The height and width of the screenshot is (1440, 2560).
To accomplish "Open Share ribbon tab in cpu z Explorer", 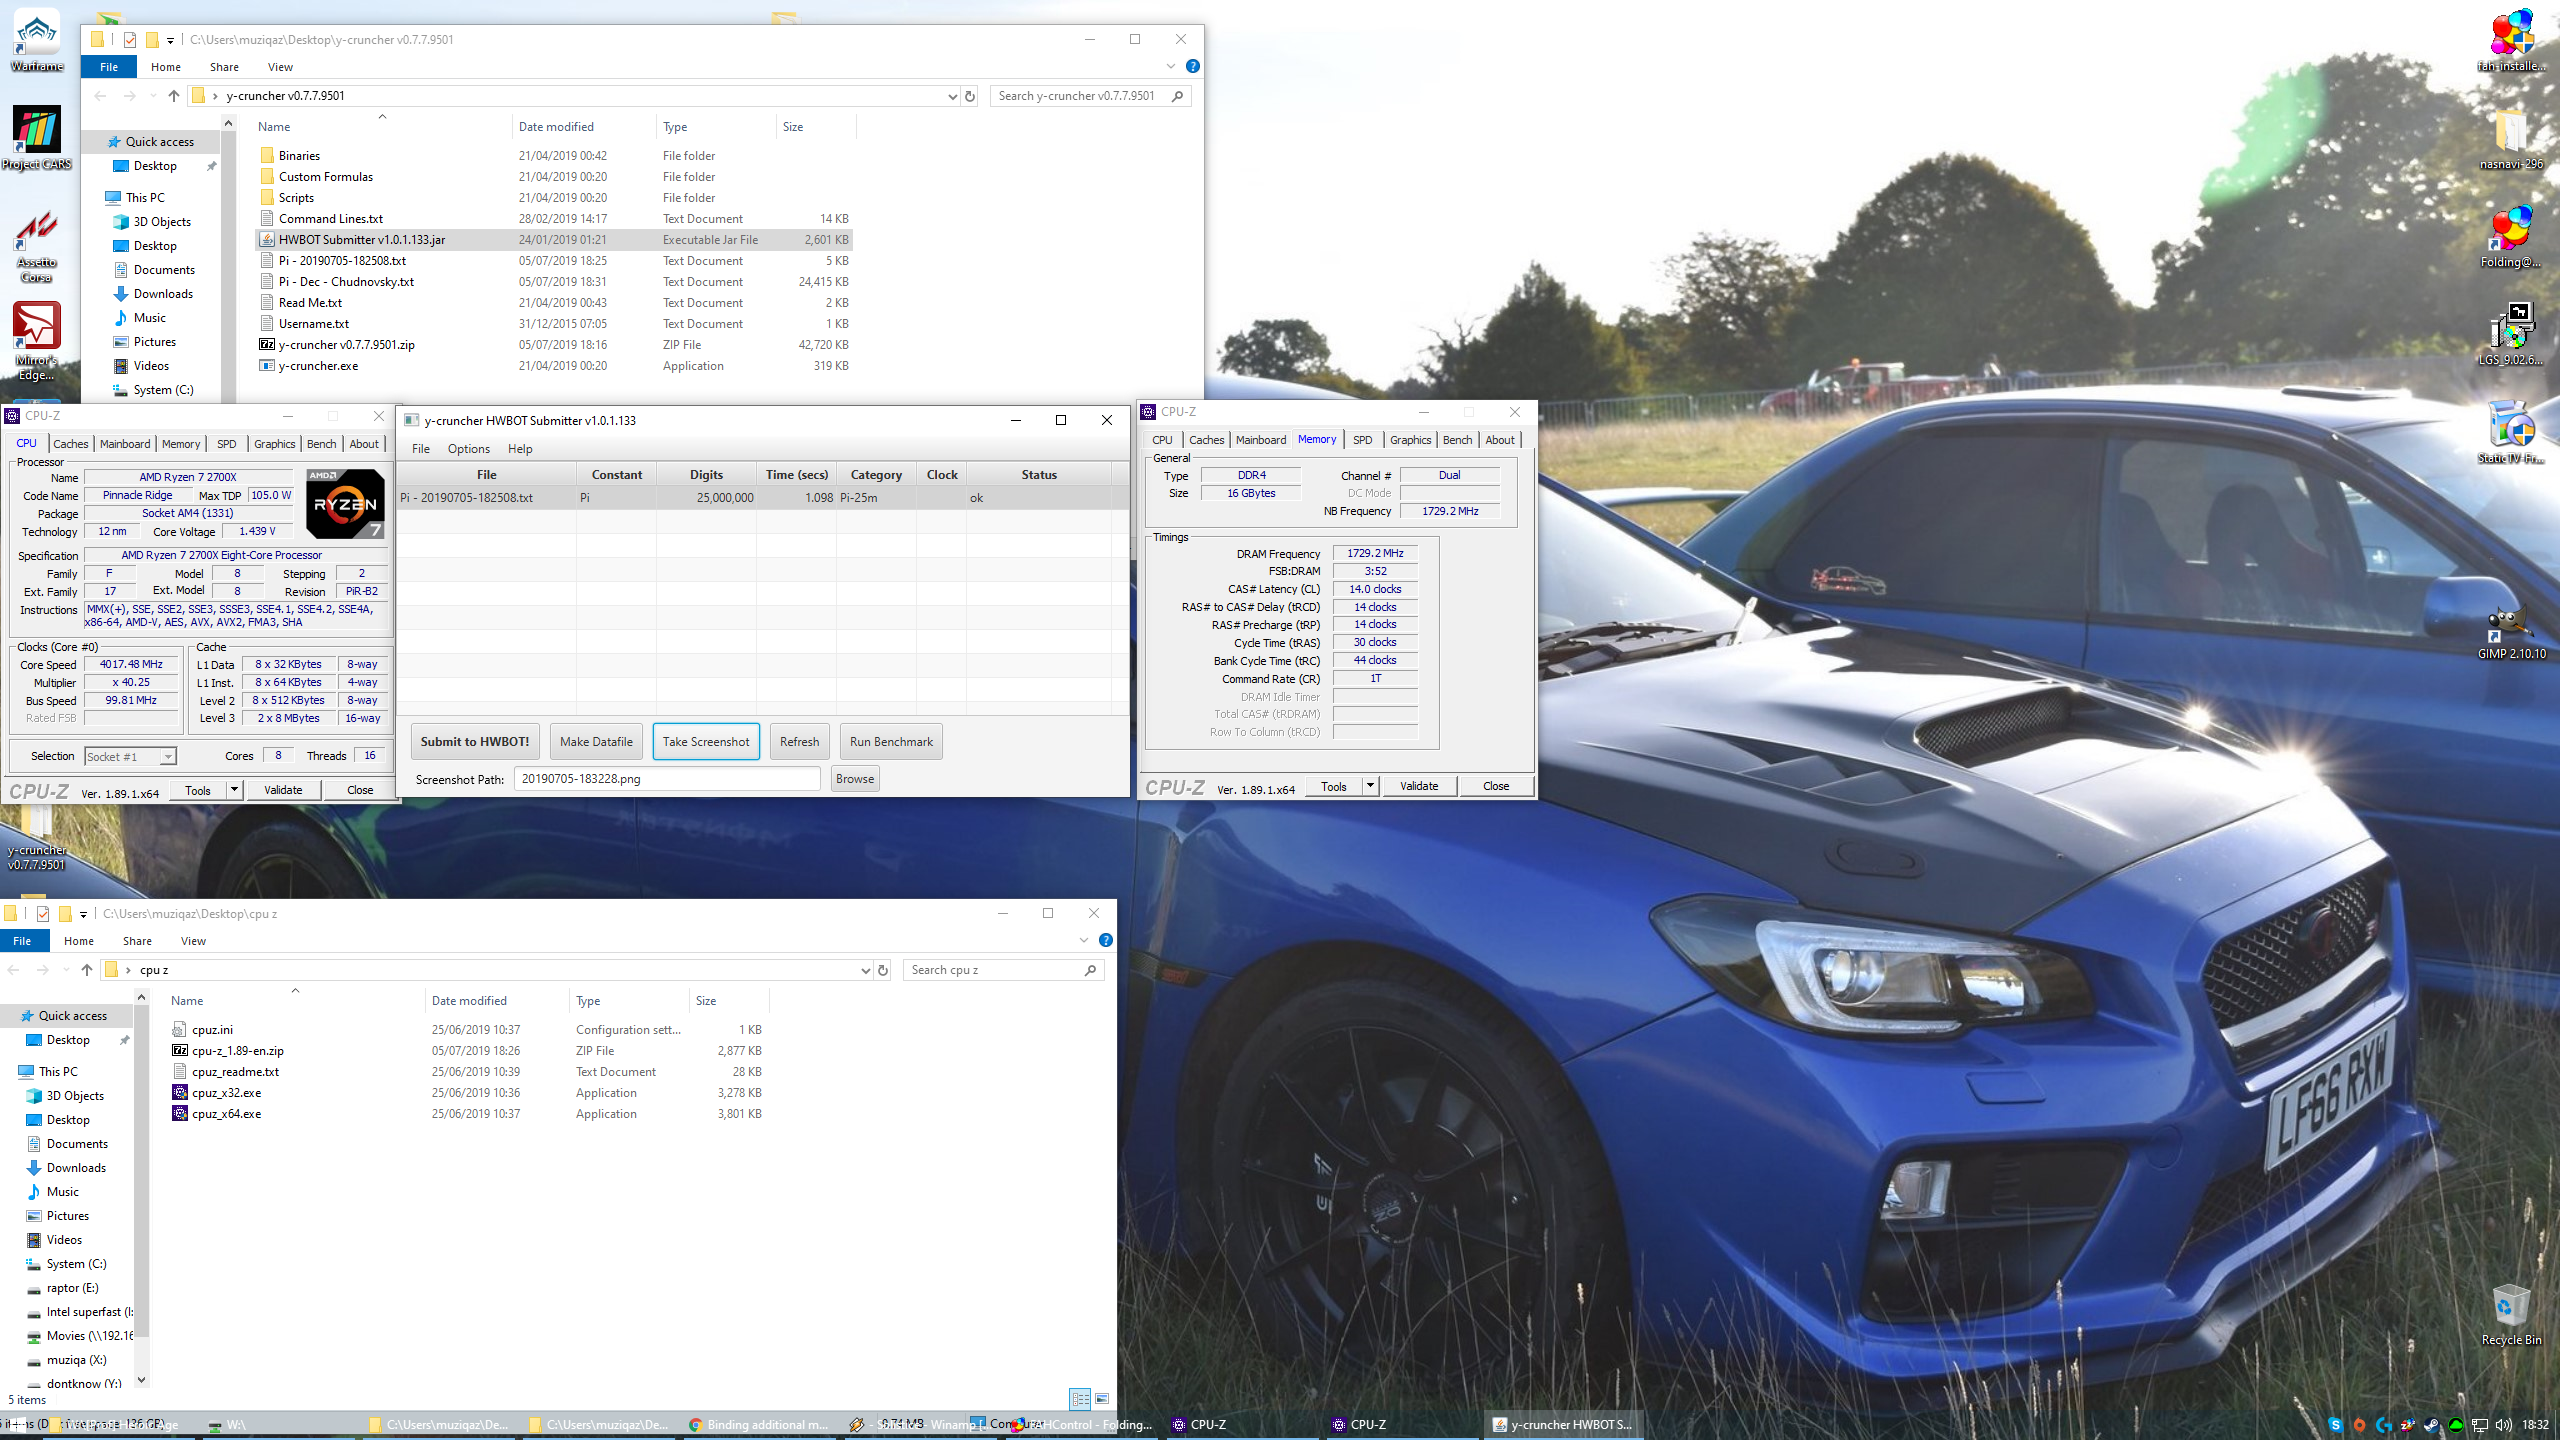I will pyautogui.click(x=137, y=941).
